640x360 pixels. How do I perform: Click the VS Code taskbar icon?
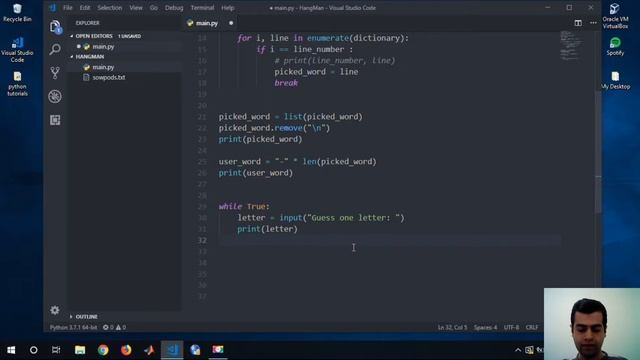[172, 350]
